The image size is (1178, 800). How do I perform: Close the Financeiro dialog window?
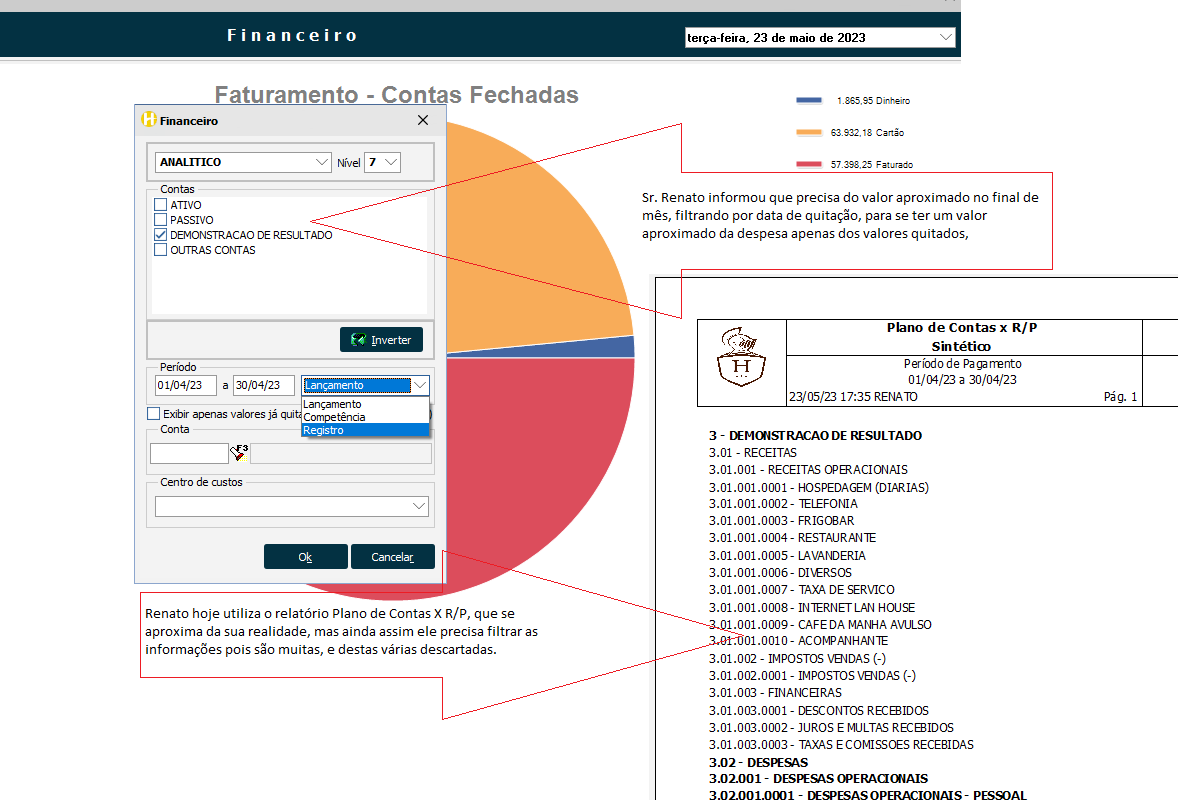423,120
